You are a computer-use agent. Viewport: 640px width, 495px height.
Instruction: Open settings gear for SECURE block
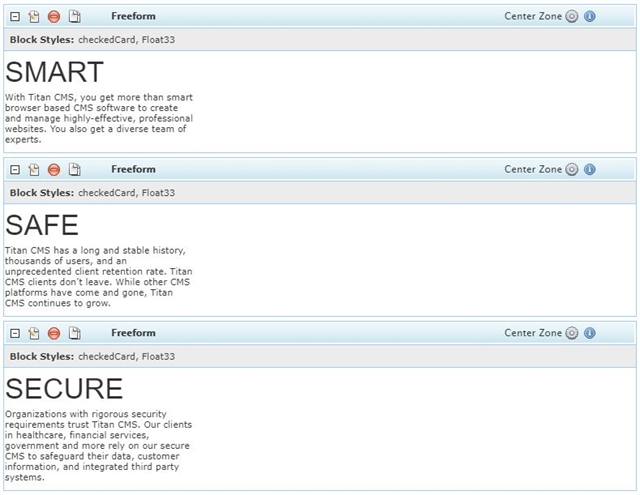(571, 333)
